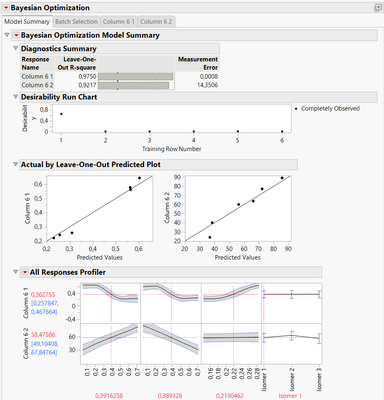
Task: Click the top-right data point in Column 6 1 plot
Action: (139, 178)
